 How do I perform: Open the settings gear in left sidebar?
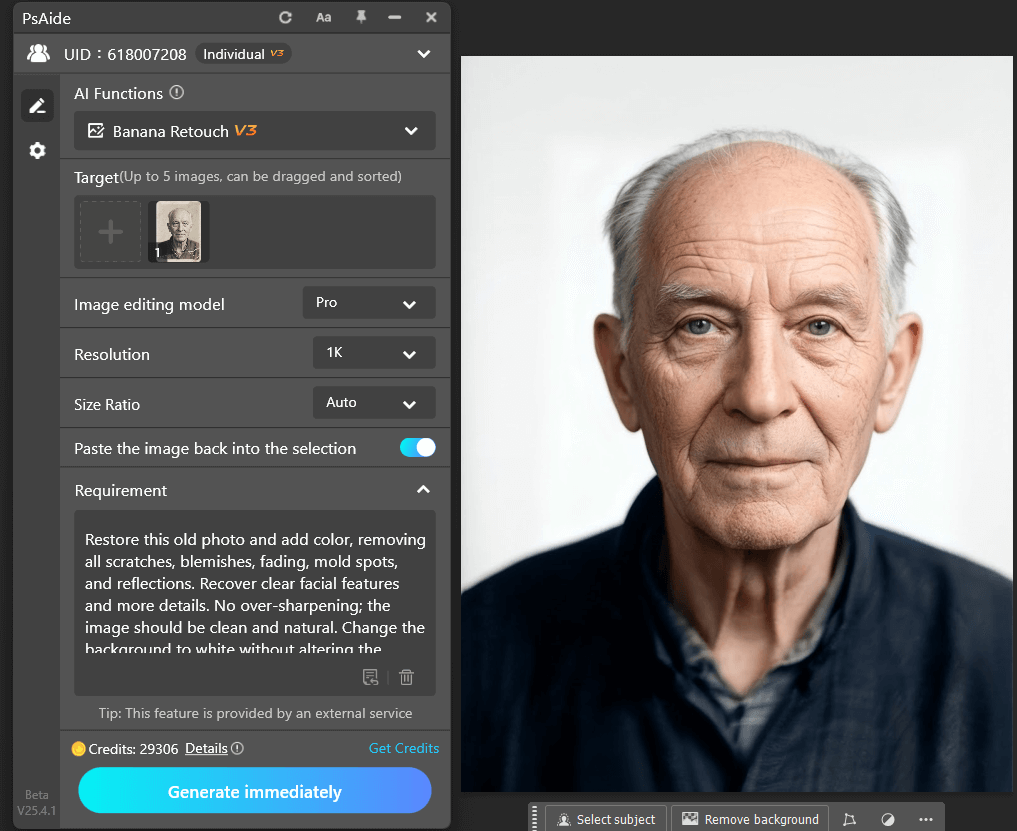(x=37, y=150)
